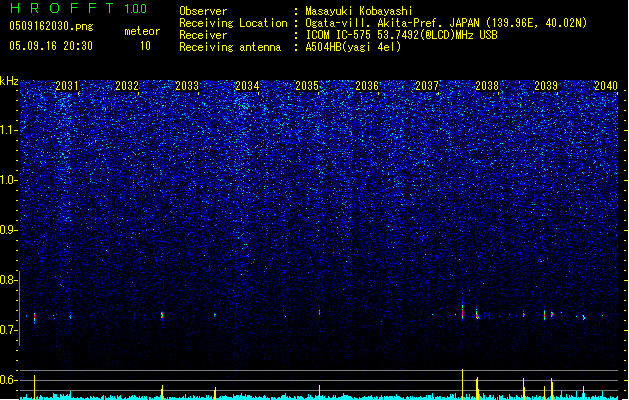Click the HROFFT title text
The height and width of the screenshot is (400, 629).
62,8
